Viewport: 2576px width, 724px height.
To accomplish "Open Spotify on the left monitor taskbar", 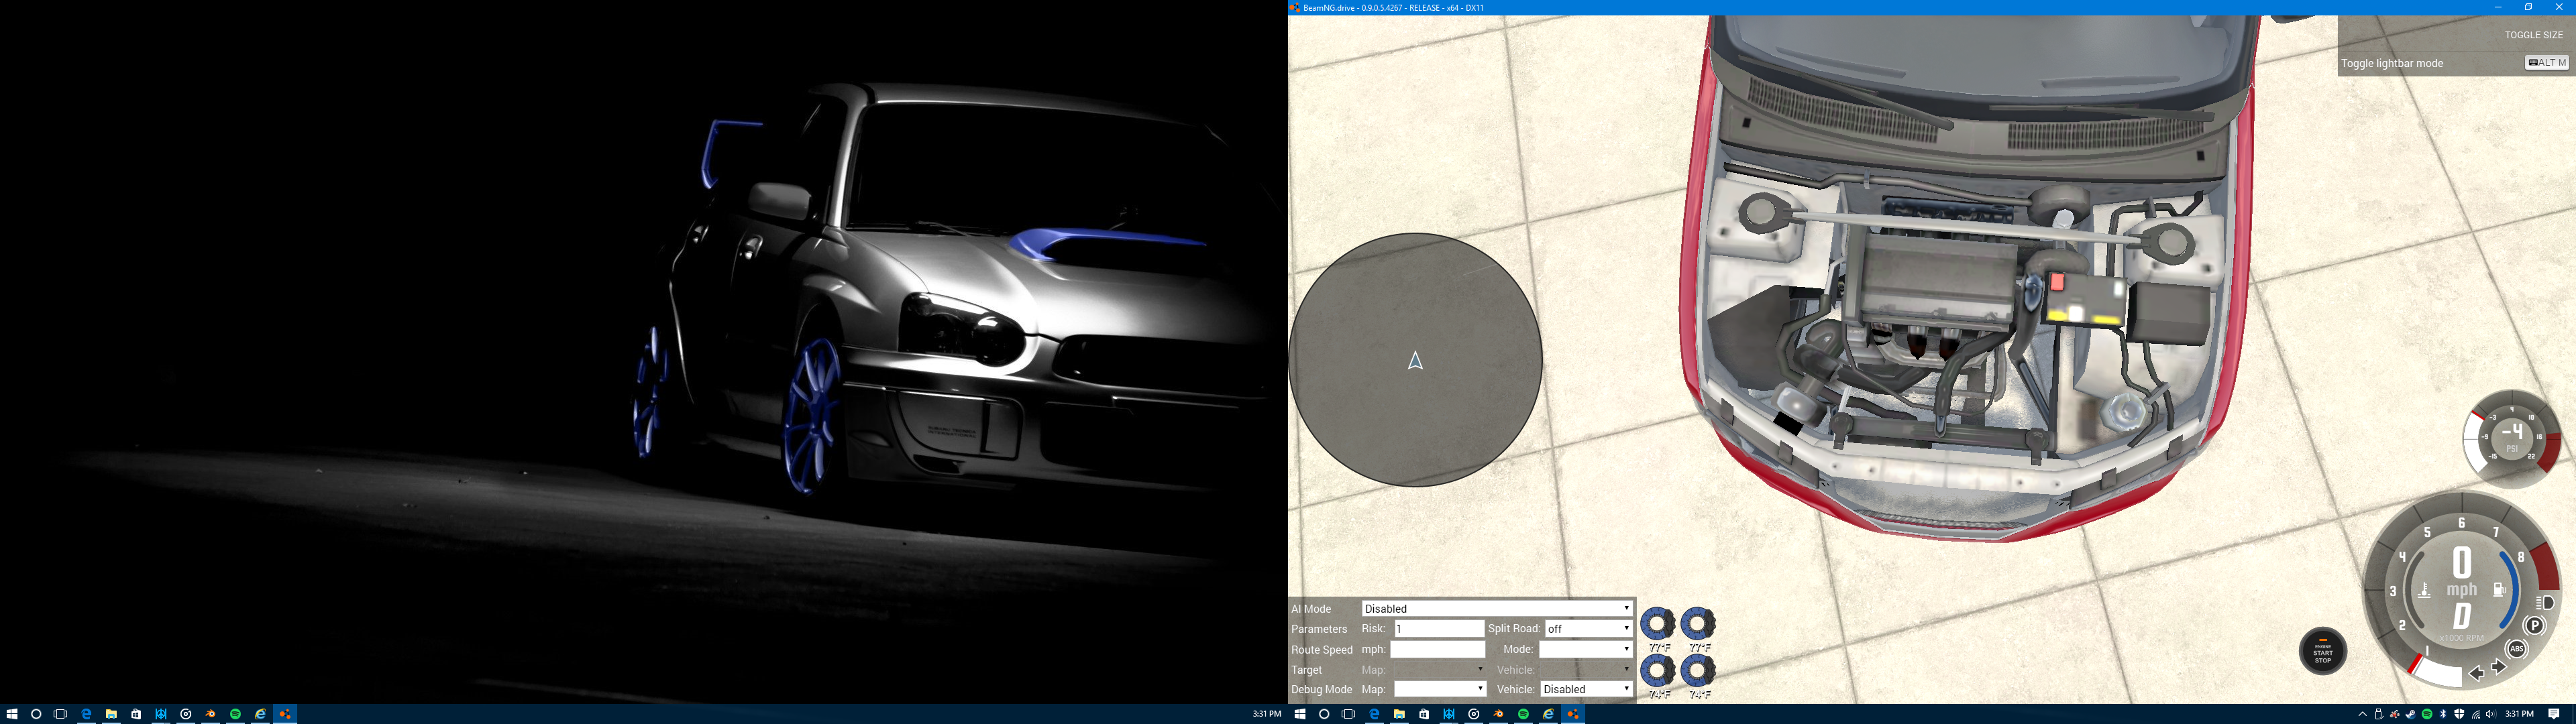I will (x=235, y=714).
